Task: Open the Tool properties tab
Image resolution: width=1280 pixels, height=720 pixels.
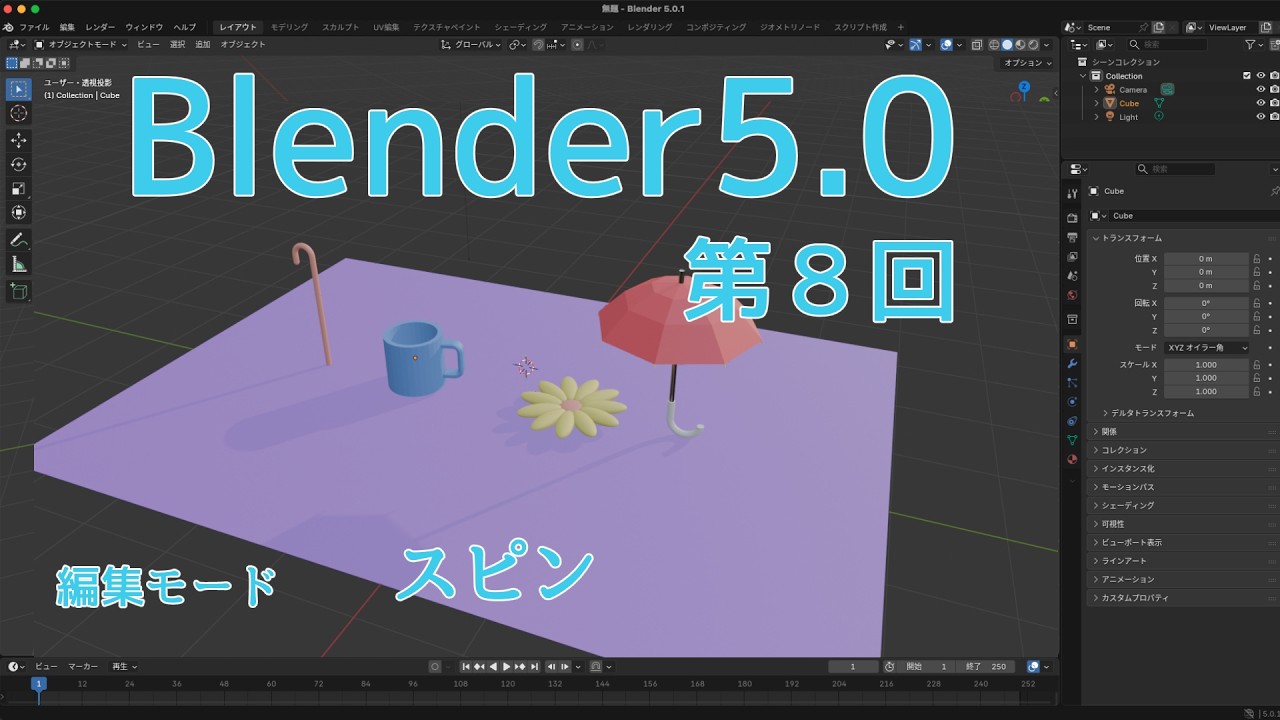Action: point(1072,194)
